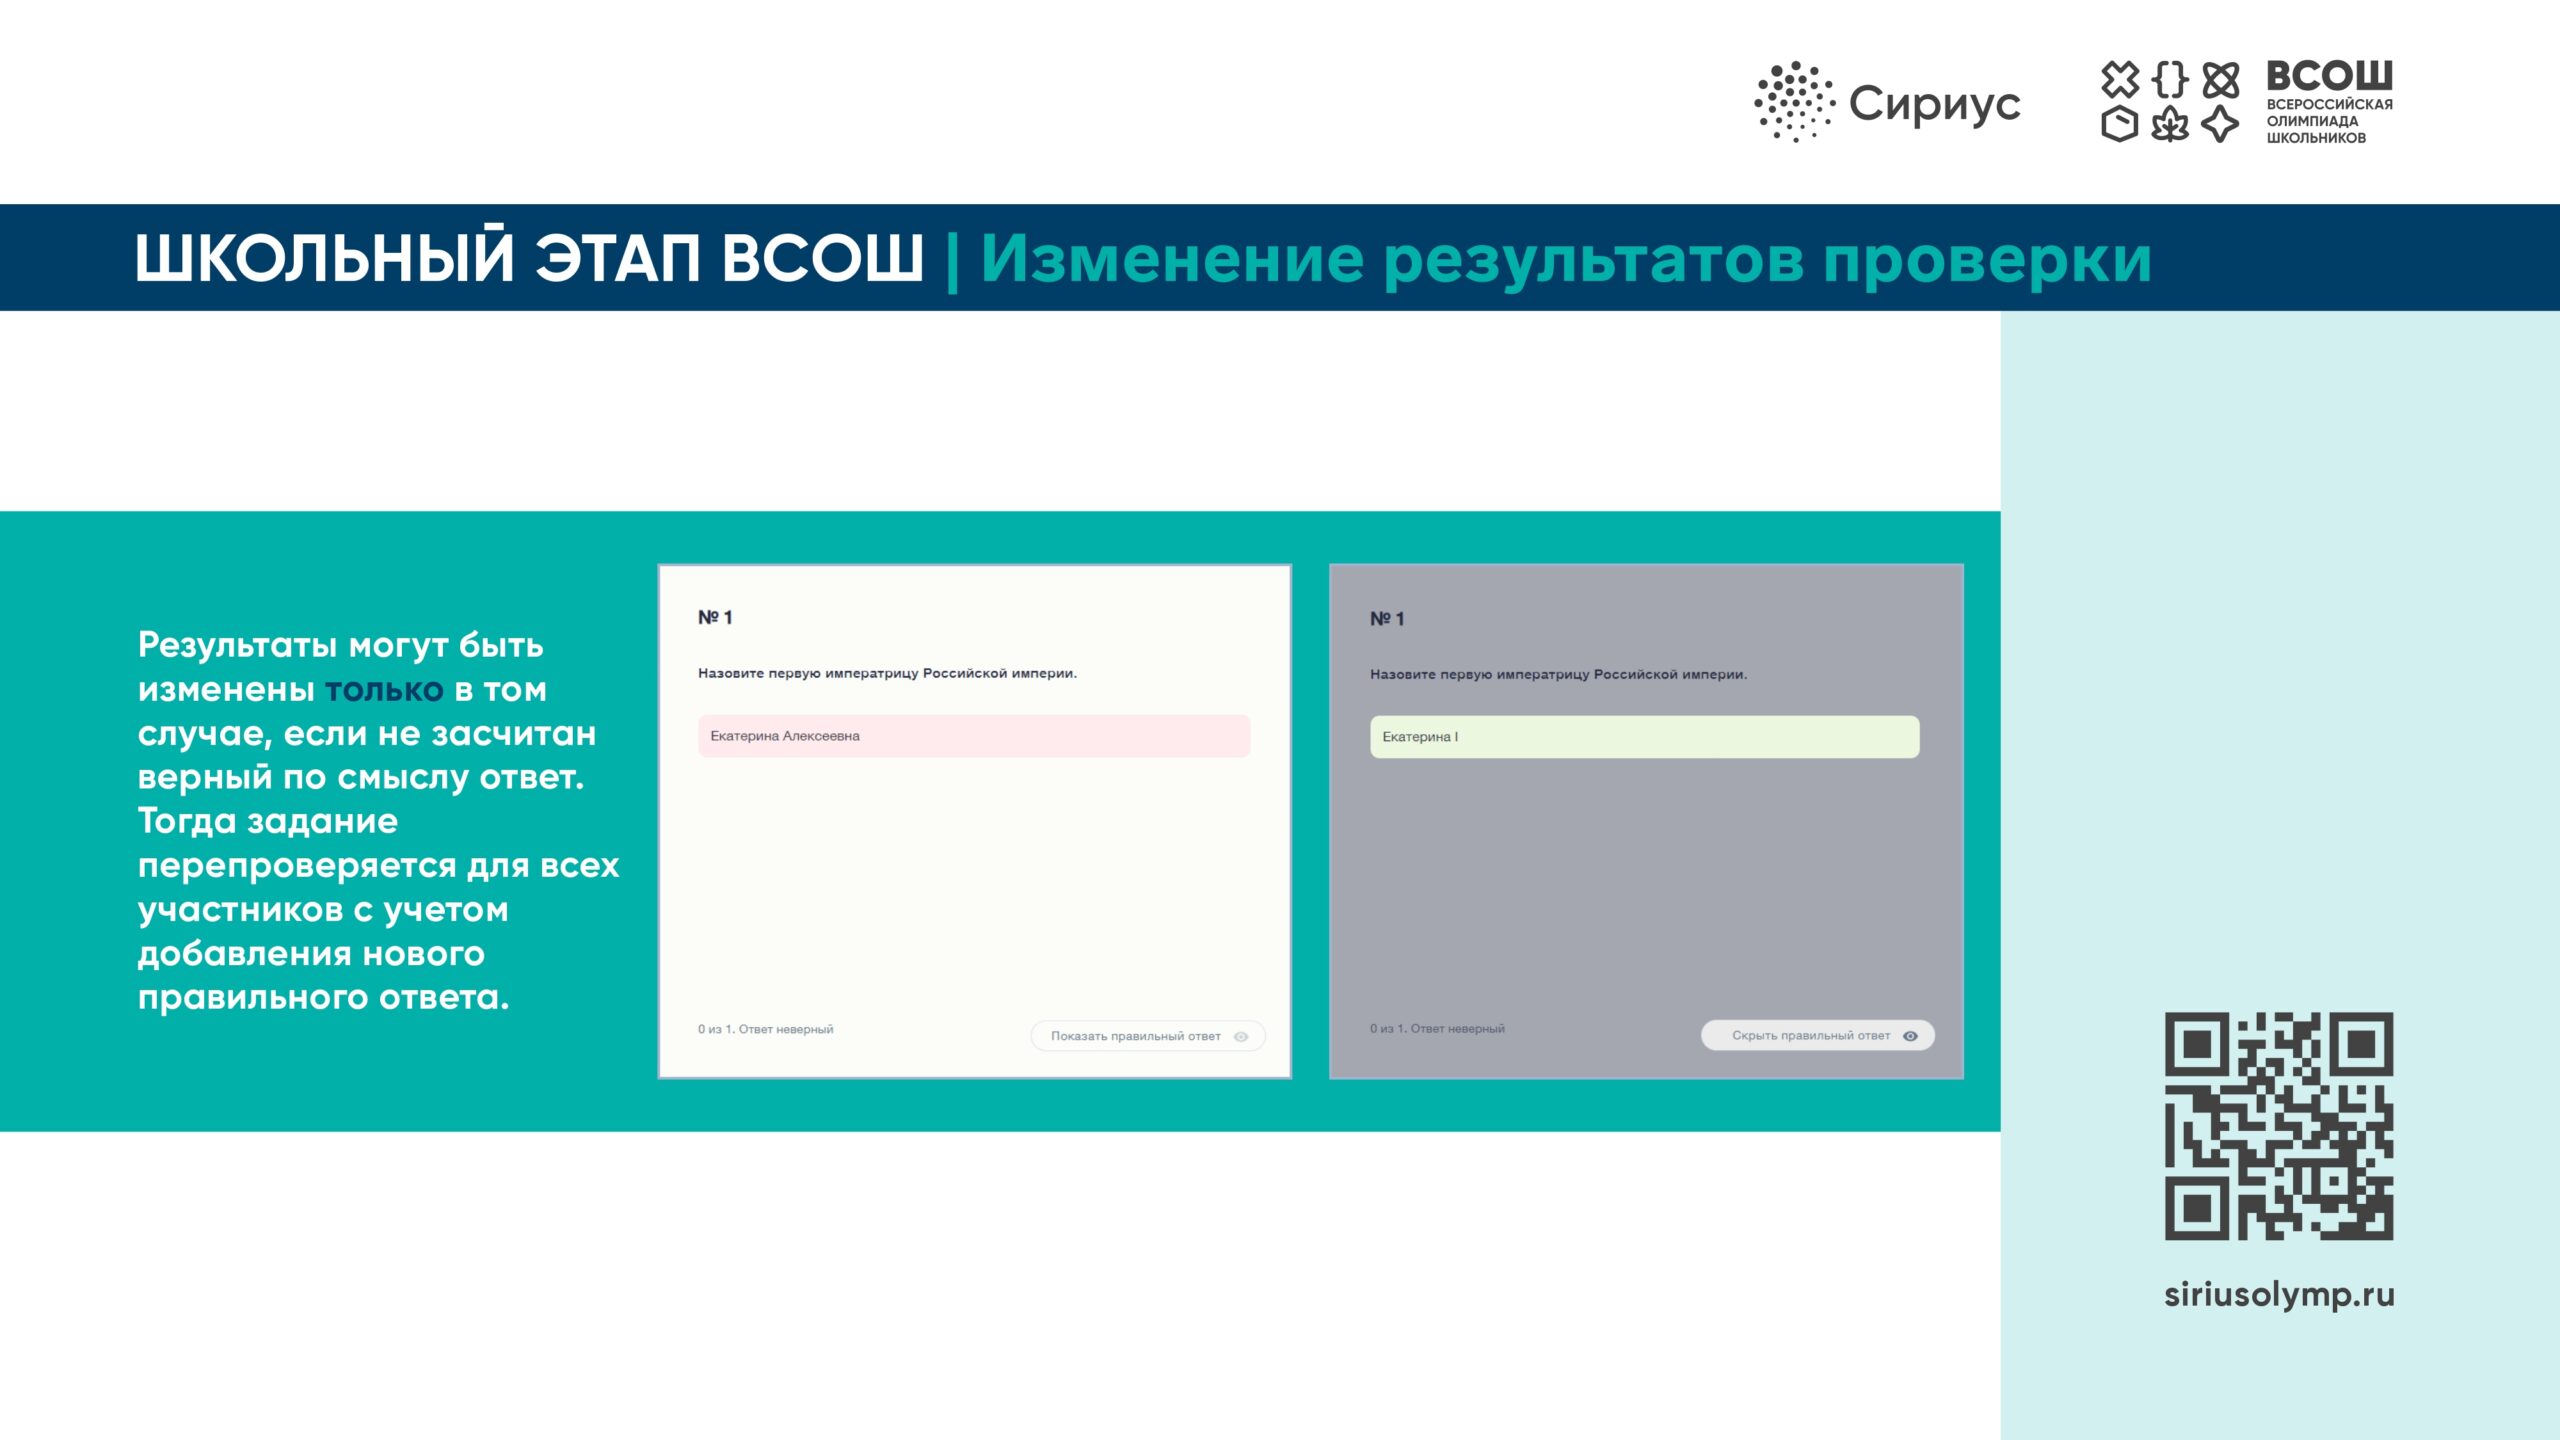Click the 'Скрыть правильный ответ' button
Viewport: 2560px width, 1440px height.
(1818, 1035)
